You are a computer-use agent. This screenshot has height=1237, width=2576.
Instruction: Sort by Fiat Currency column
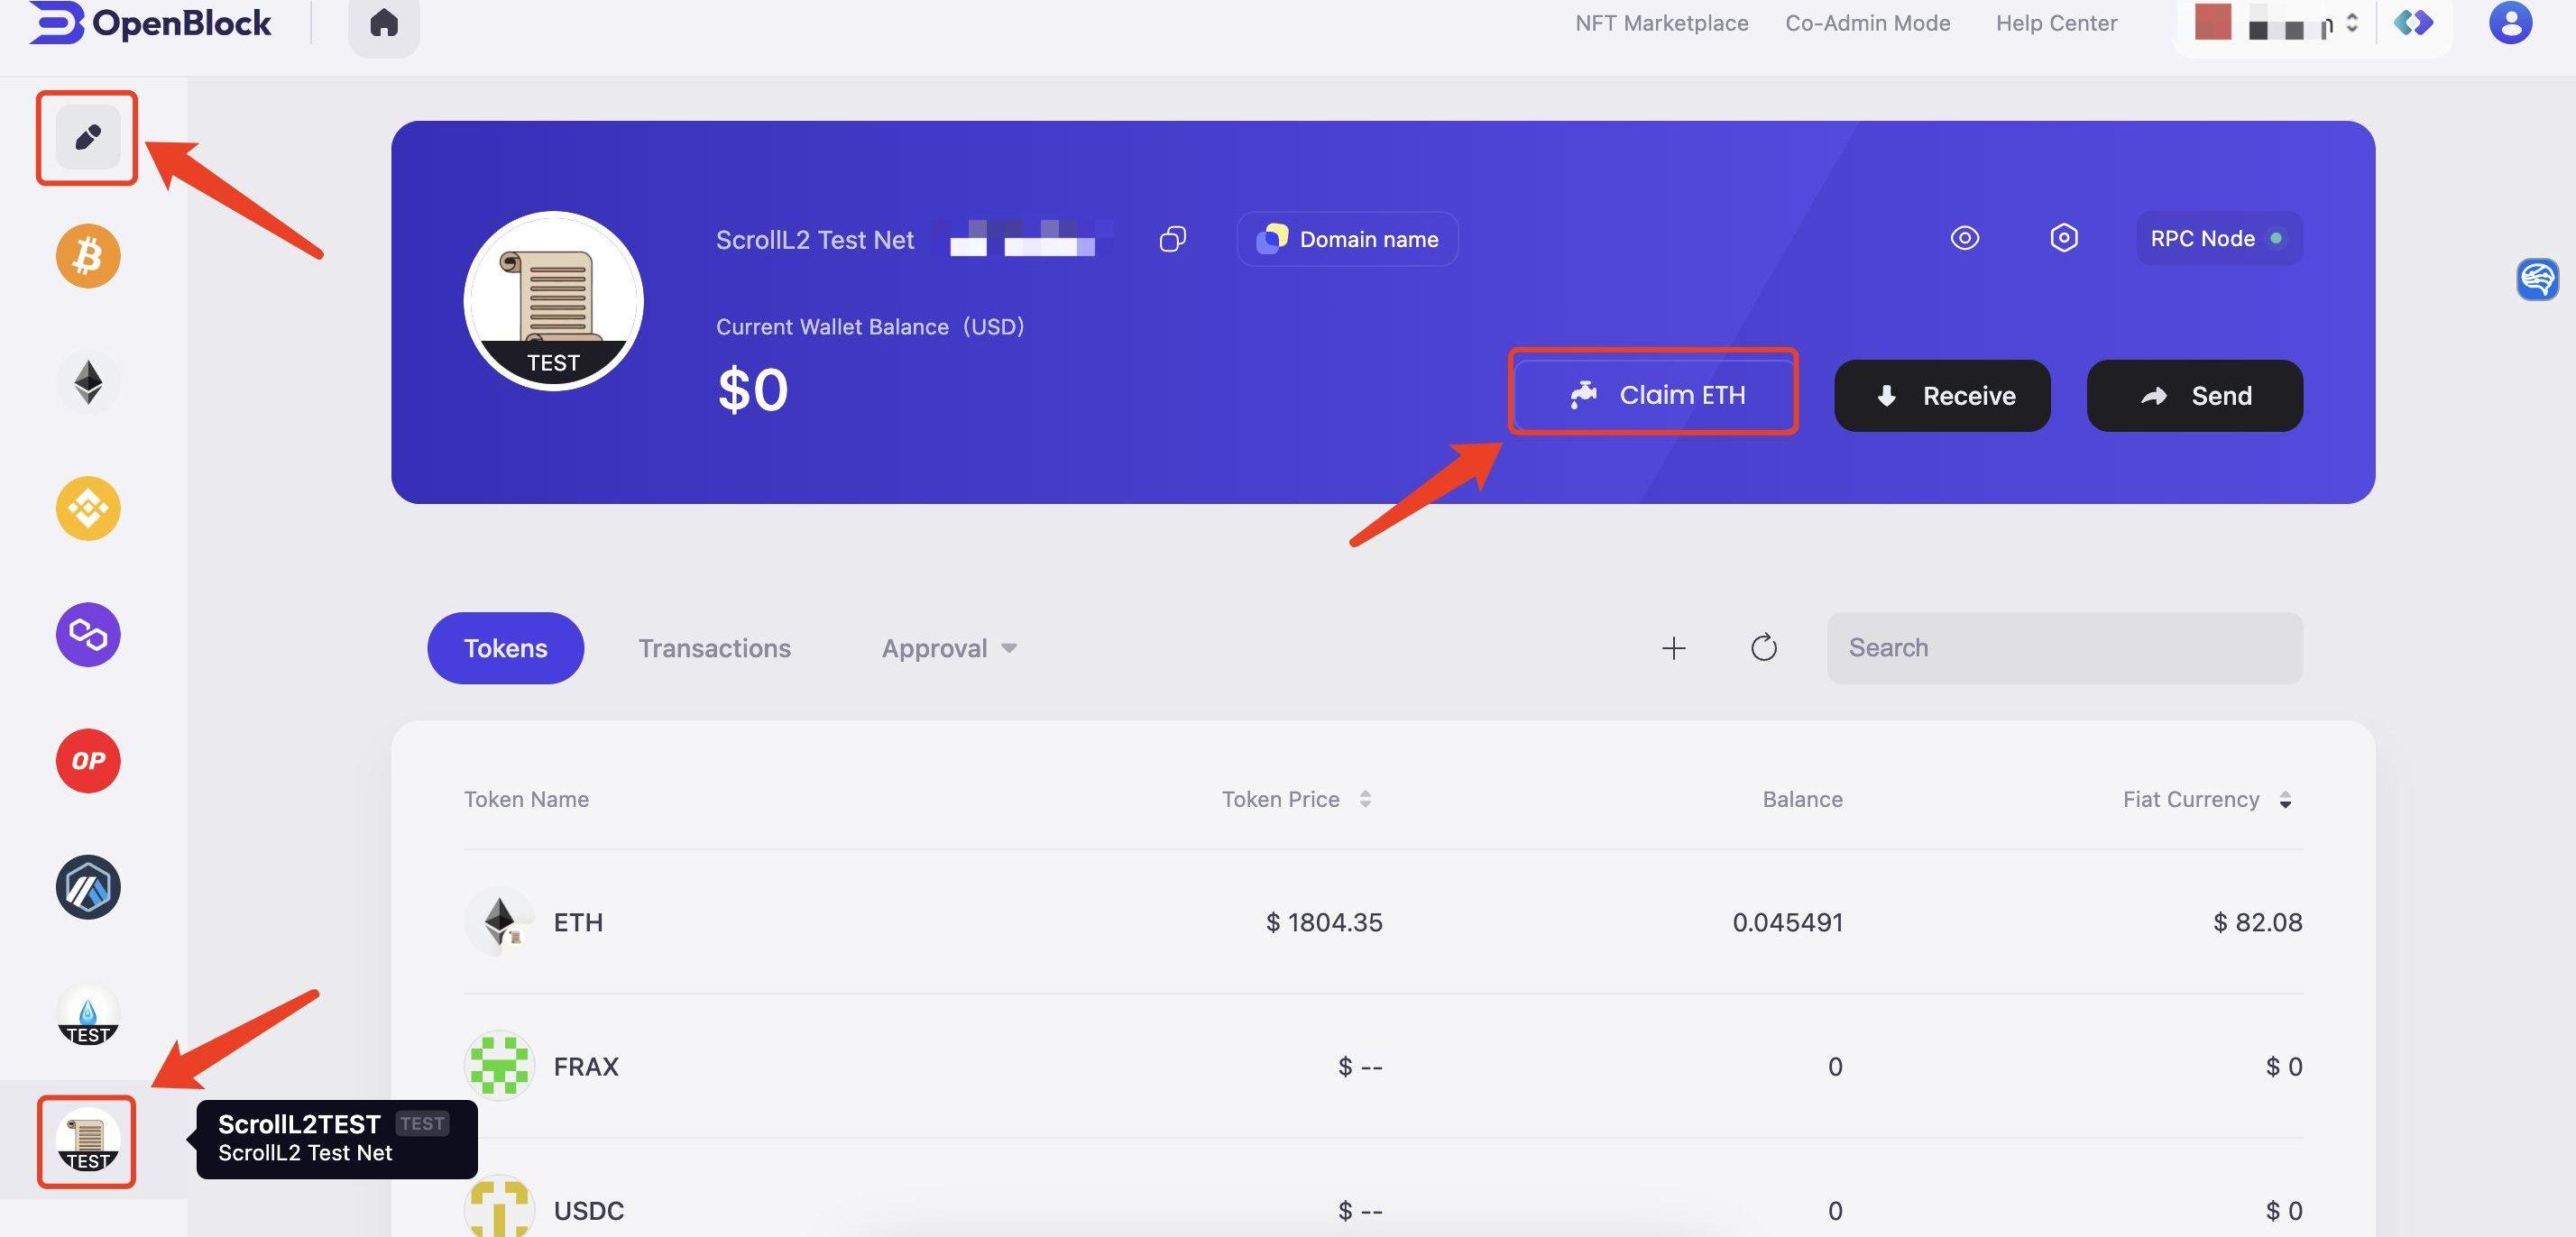pos(2285,799)
